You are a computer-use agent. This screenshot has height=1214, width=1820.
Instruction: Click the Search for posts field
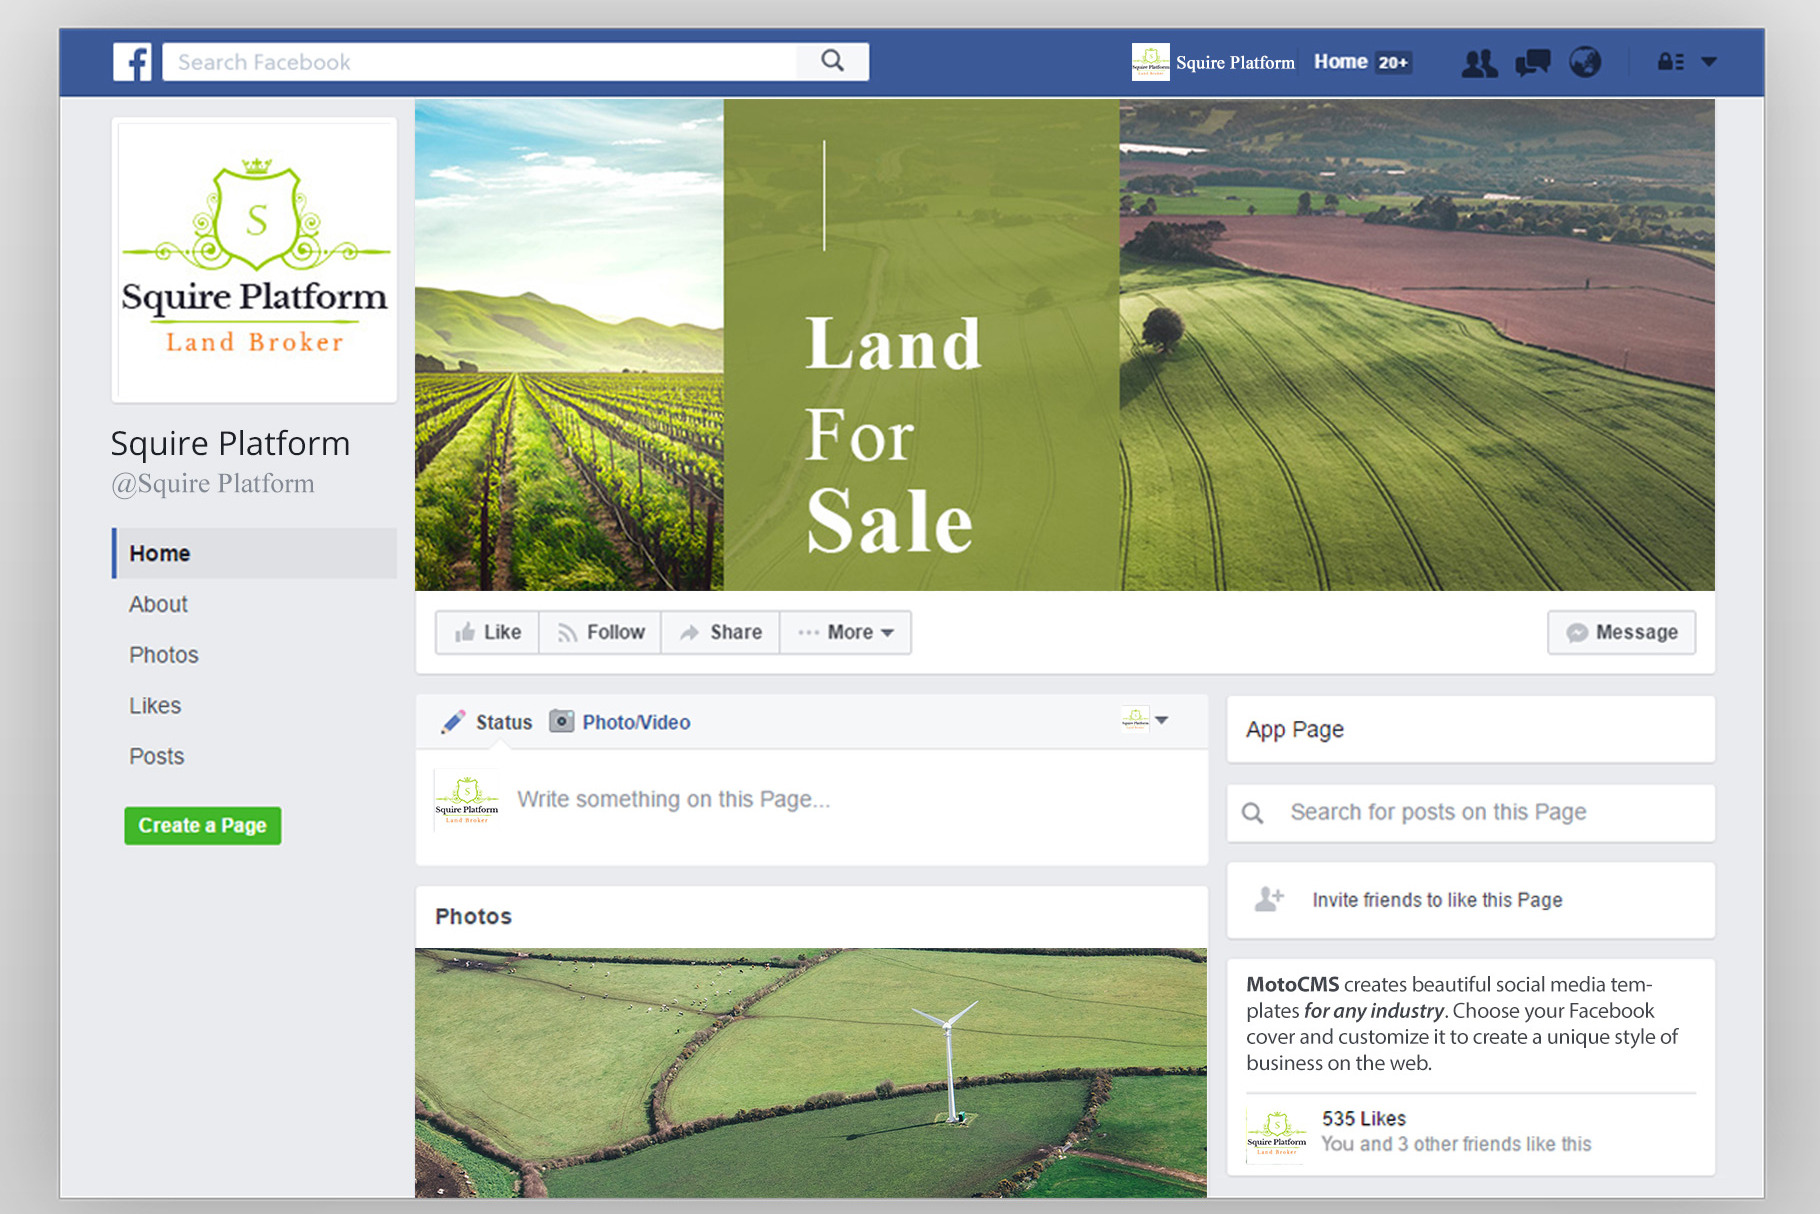pos(1470,812)
